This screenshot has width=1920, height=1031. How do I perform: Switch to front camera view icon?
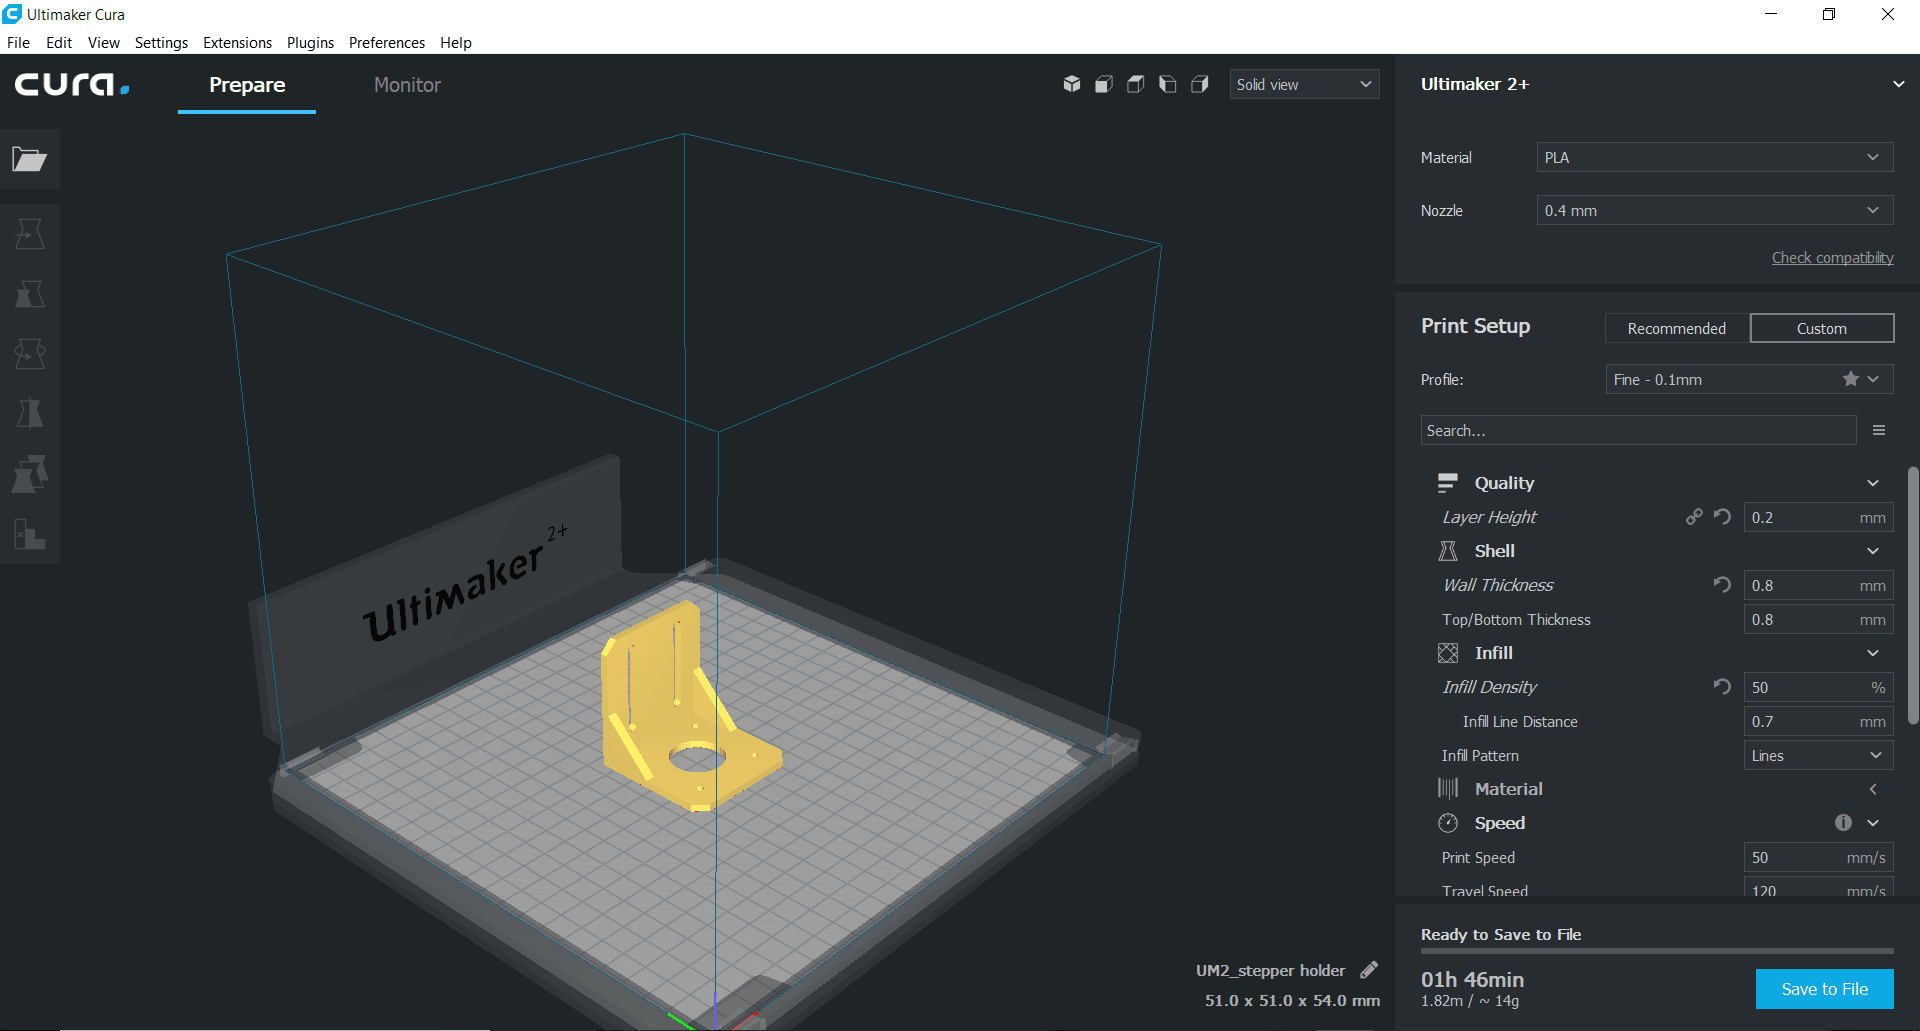[x=1104, y=84]
